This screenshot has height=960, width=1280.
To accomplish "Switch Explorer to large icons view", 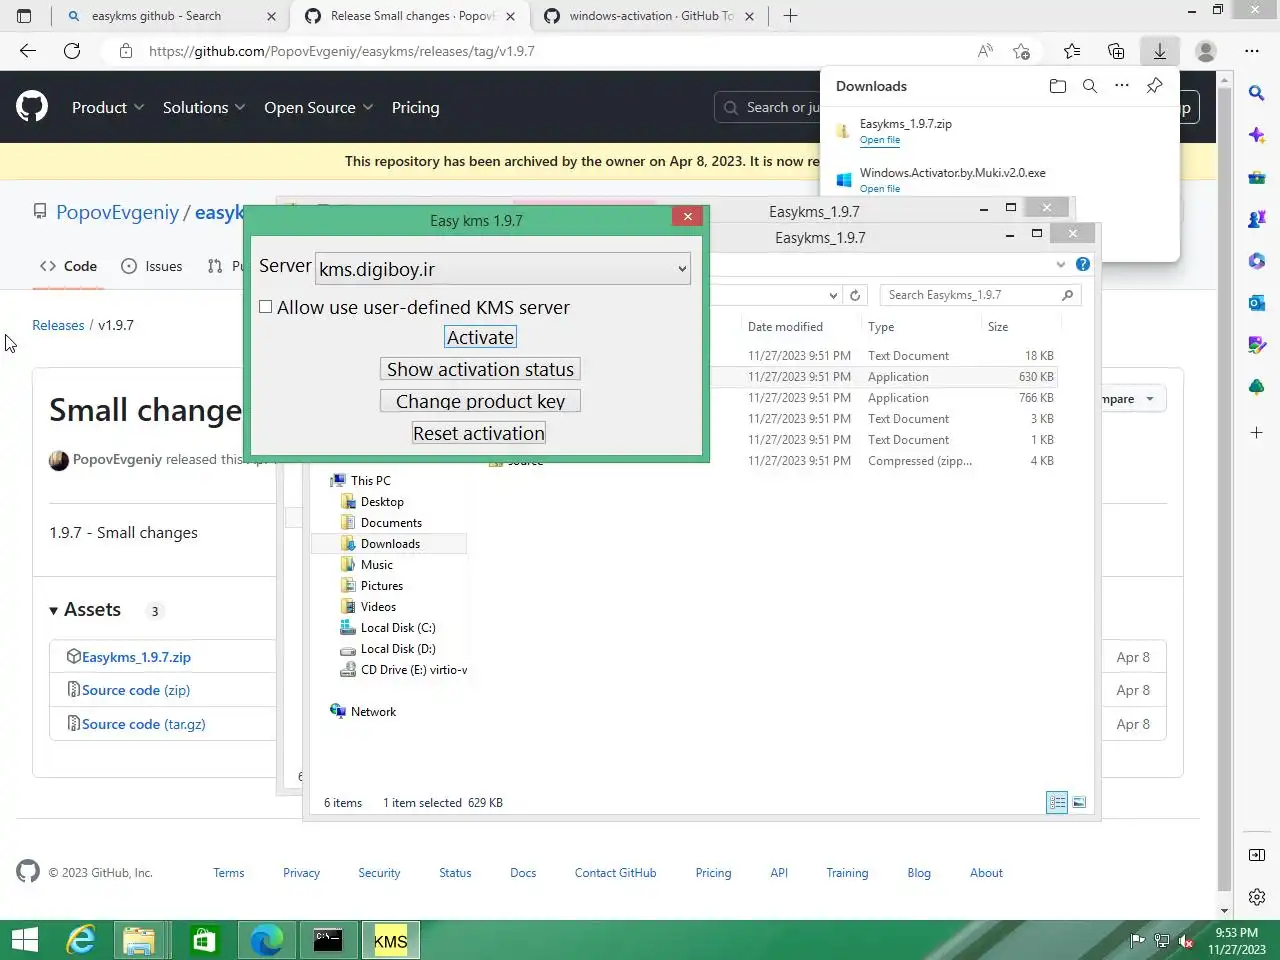I will [x=1079, y=802].
